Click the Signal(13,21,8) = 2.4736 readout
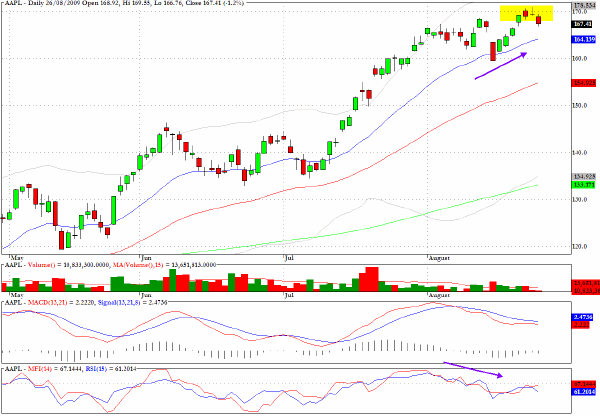This screenshot has width=600, height=416. 132,302
